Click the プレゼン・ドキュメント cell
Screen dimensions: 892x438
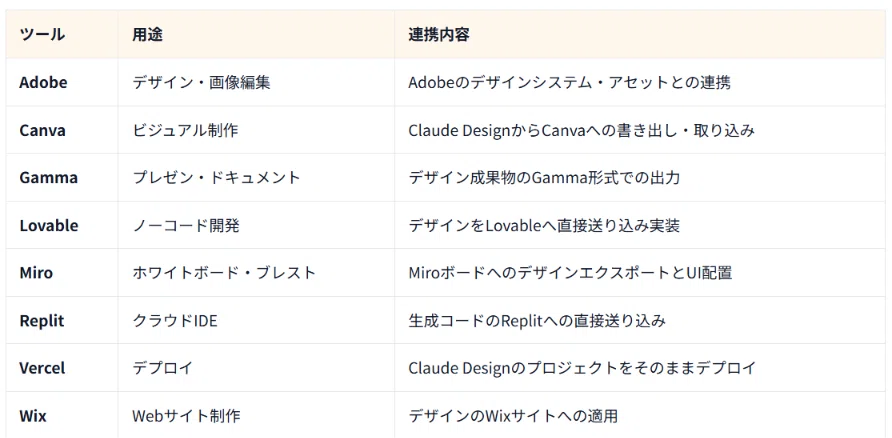coord(256,177)
